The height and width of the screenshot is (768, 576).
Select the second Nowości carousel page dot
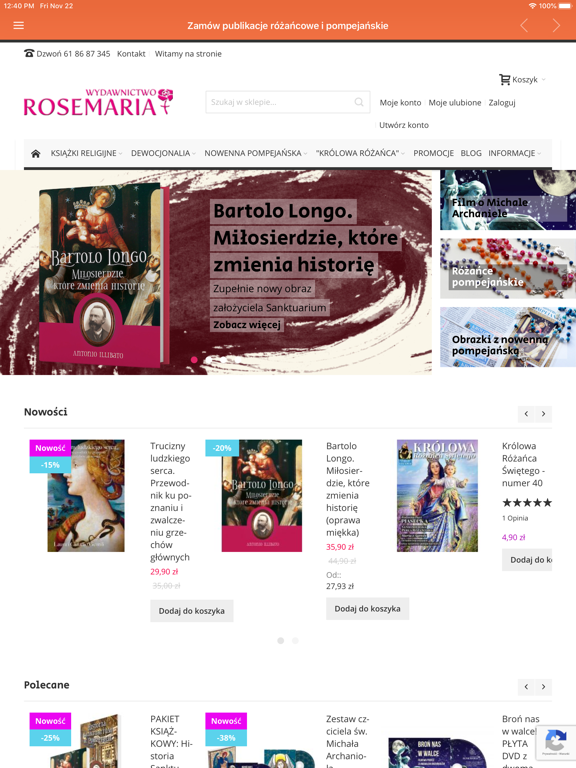click(x=295, y=641)
